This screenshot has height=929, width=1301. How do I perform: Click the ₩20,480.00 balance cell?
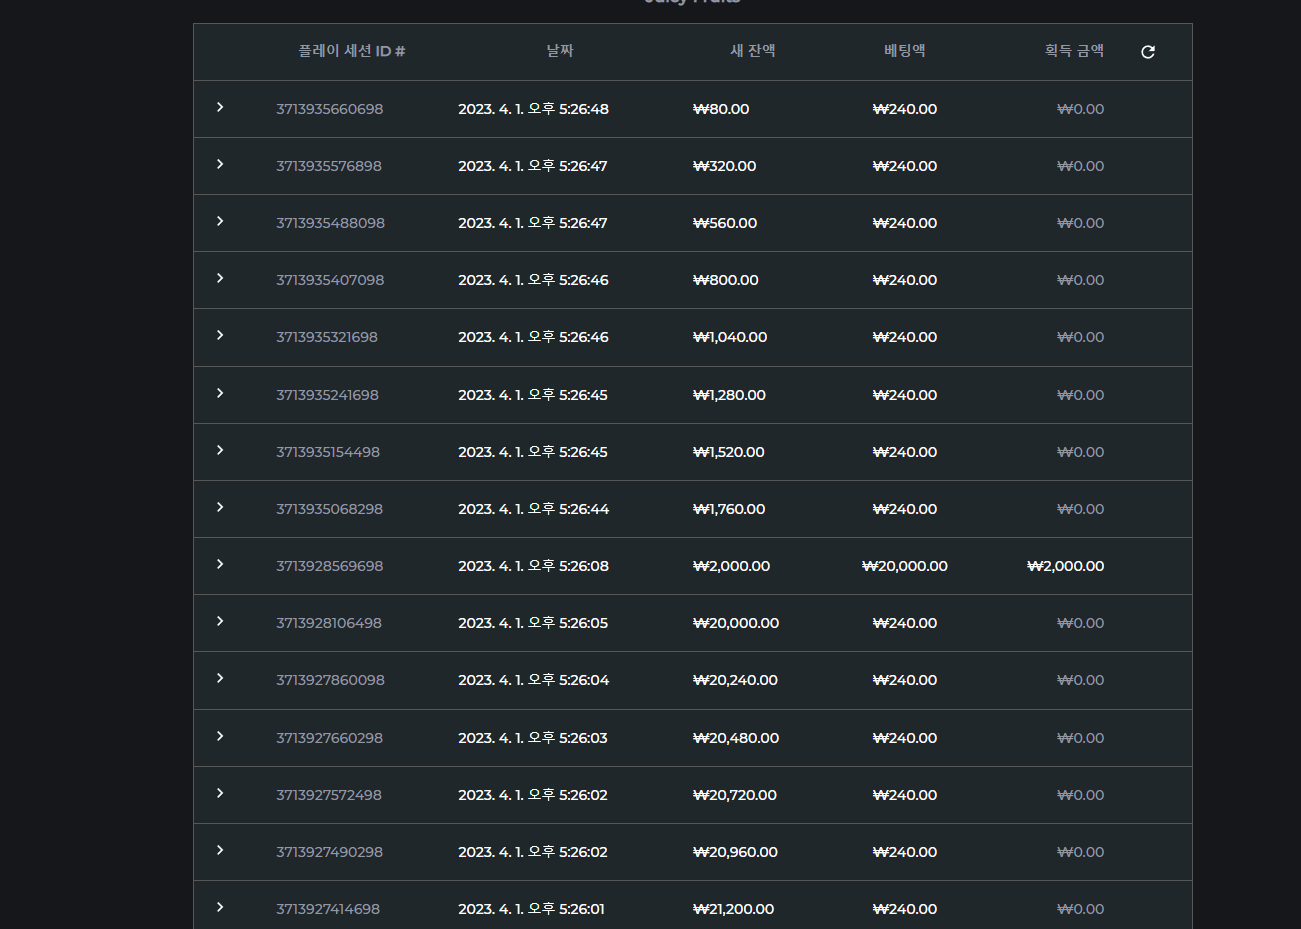[x=736, y=738]
